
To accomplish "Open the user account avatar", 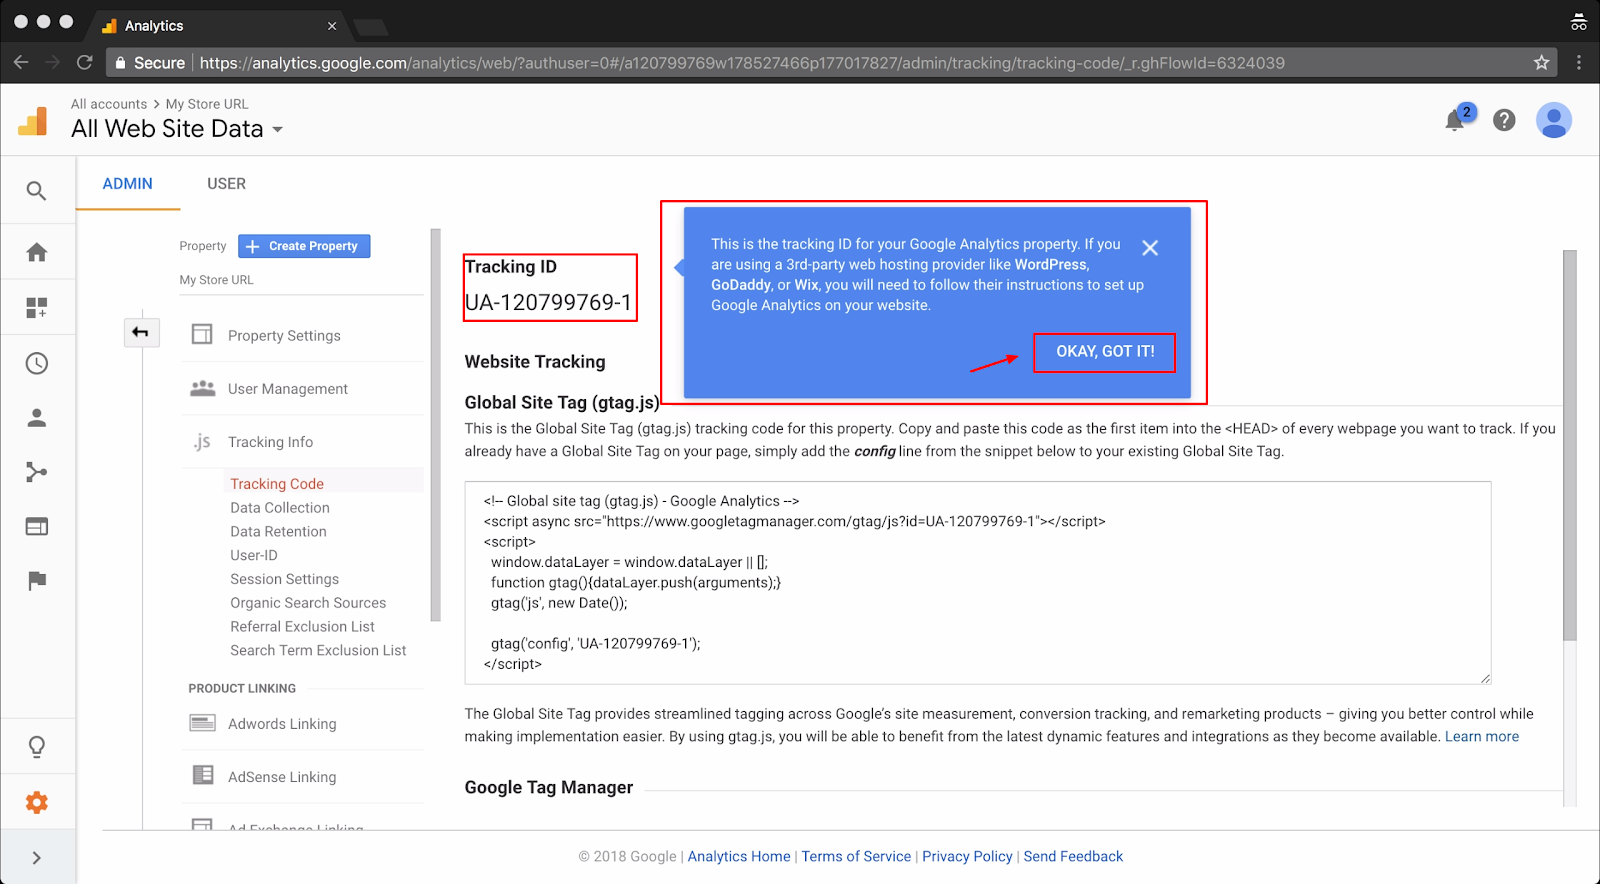I will tap(1554, 121).
